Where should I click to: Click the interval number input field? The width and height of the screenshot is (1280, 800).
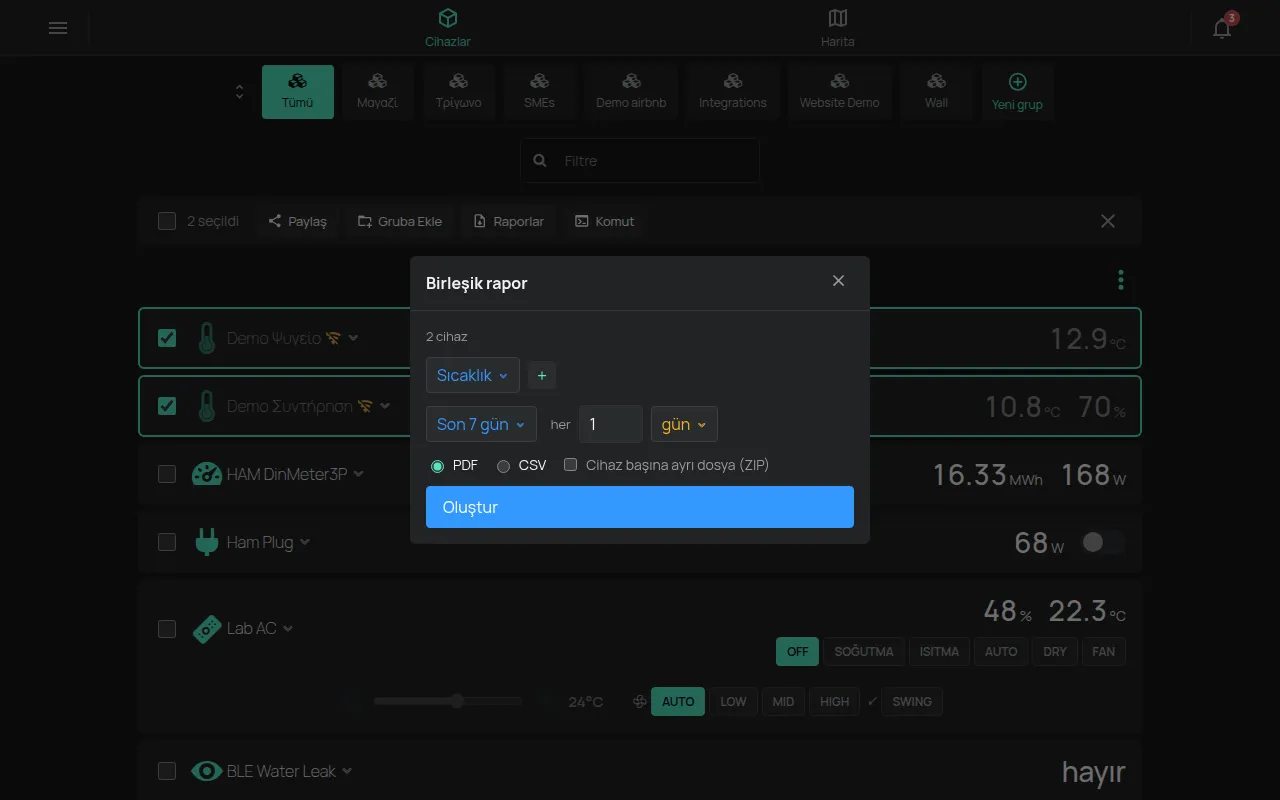611,424
